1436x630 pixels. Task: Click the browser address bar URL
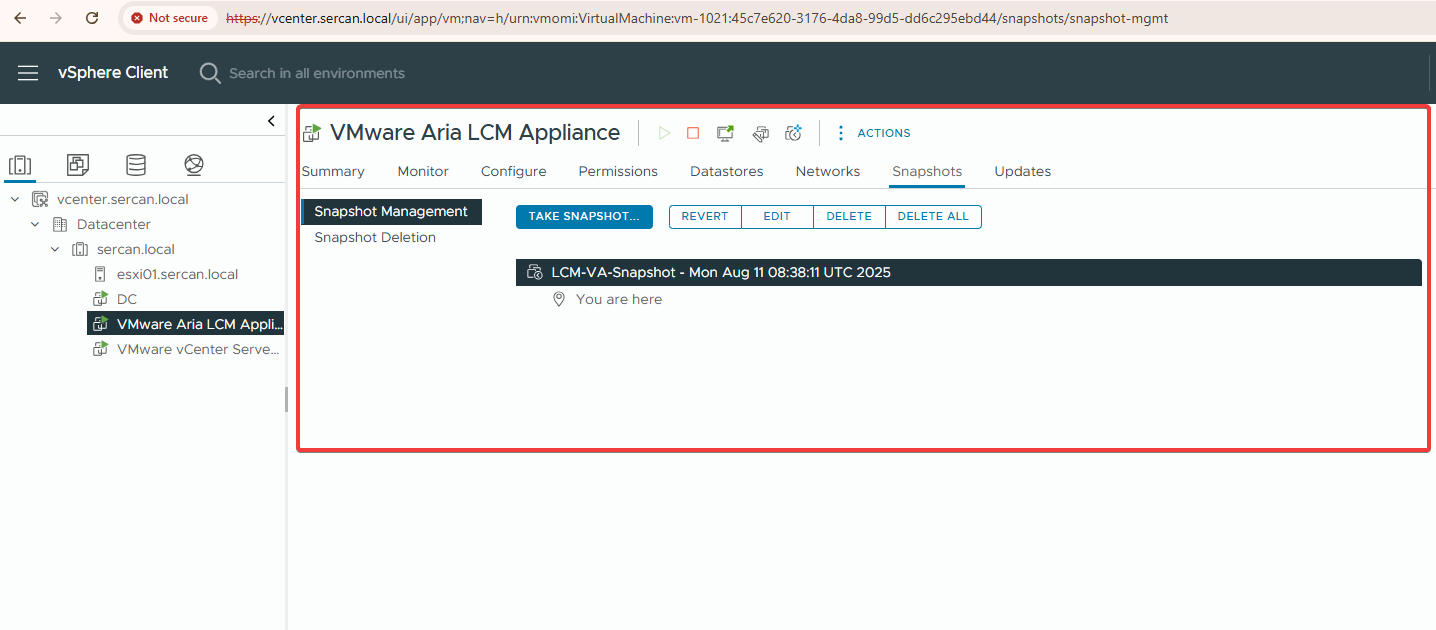pyautogui.click(x=696, y=18)
